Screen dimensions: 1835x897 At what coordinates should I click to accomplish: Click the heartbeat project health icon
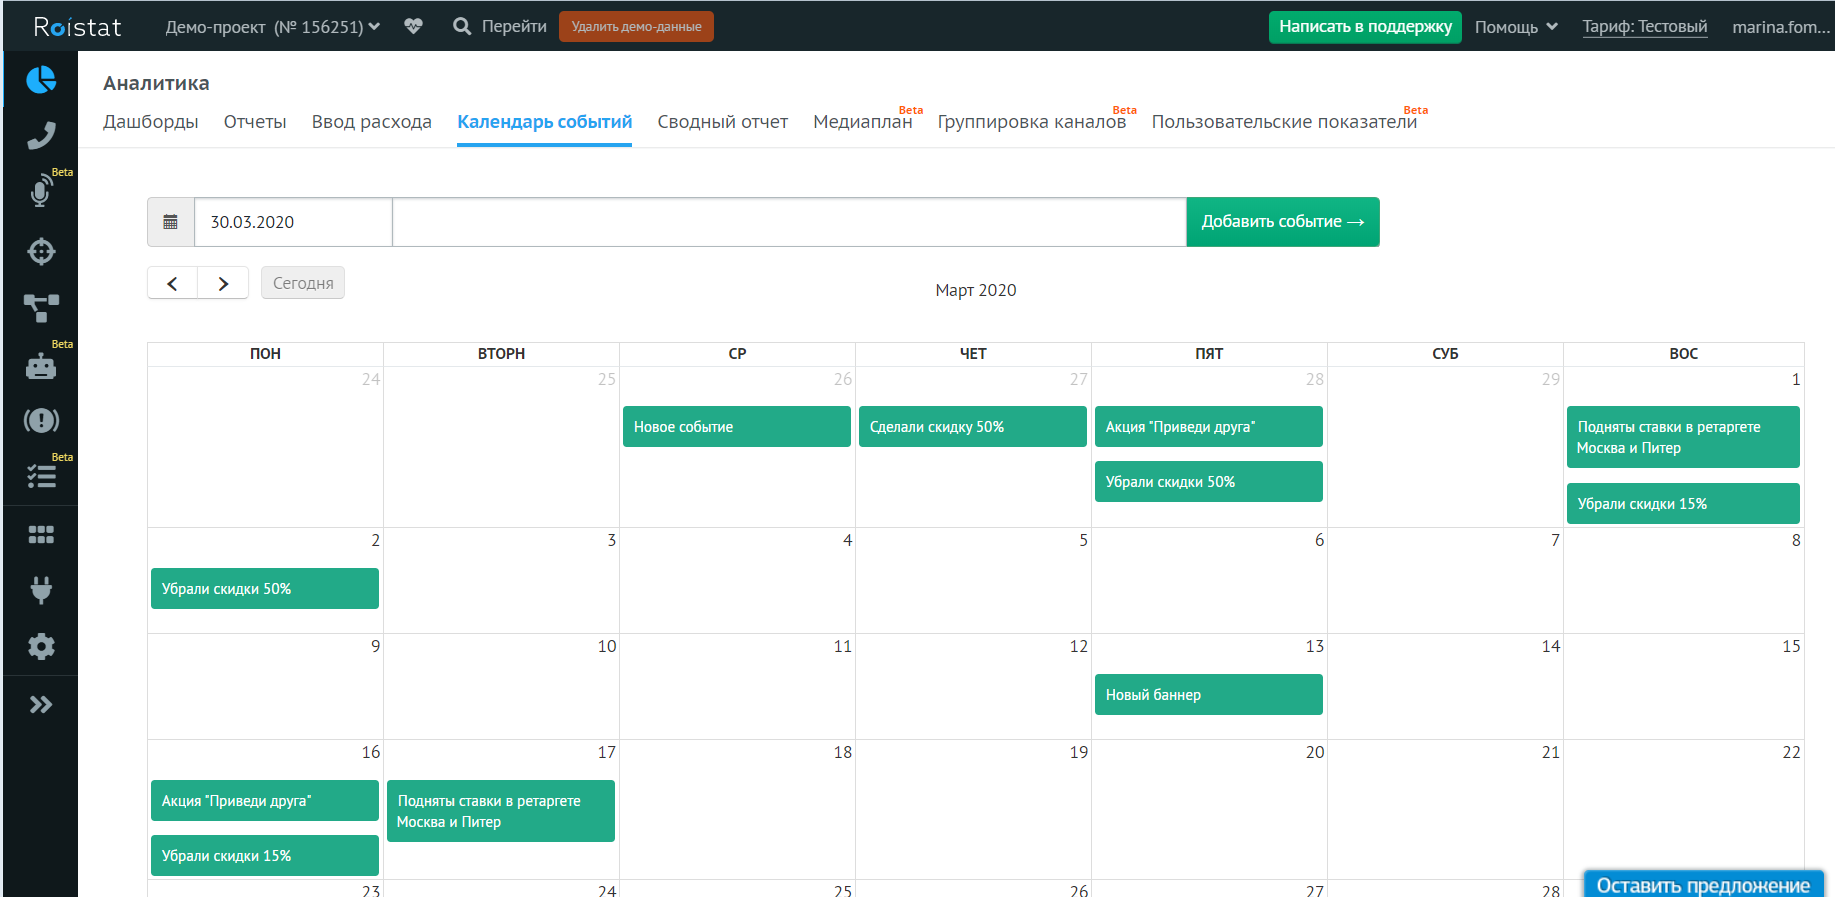pyautogui.click(x=413, y=27)
